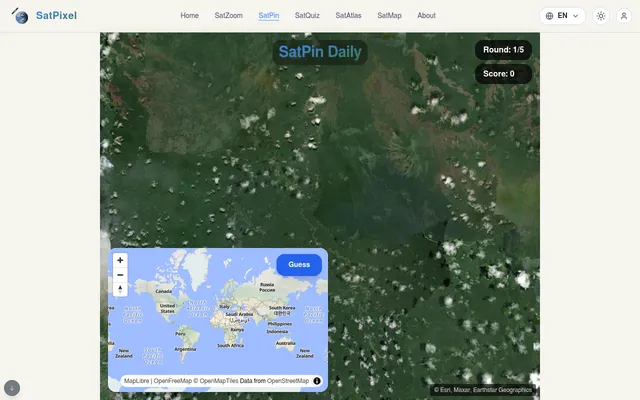Click Canada label on the mini map
This screenshot has width=640, height=400.
click(x=164, y=291)
